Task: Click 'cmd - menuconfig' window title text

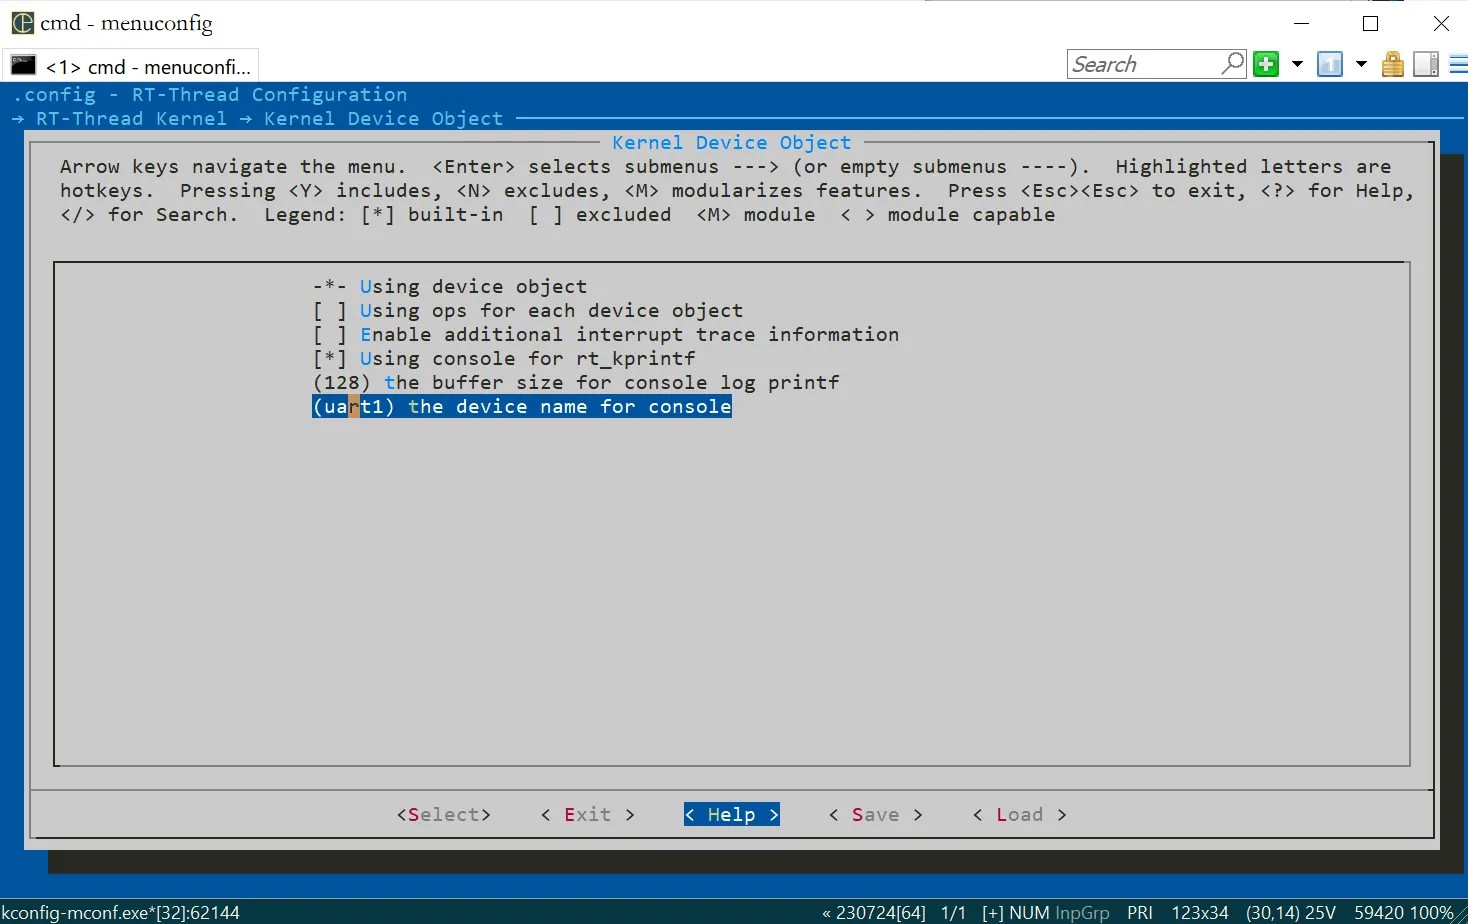Action: tap(126, 23)
